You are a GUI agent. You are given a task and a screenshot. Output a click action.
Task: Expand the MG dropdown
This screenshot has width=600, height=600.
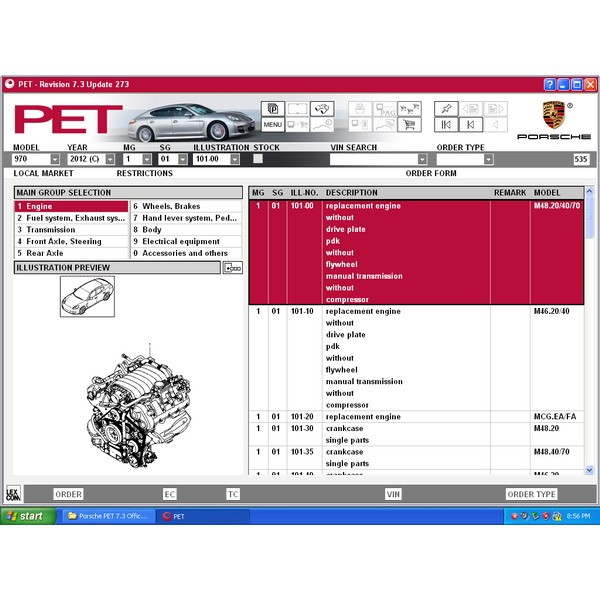click(147, 159)
